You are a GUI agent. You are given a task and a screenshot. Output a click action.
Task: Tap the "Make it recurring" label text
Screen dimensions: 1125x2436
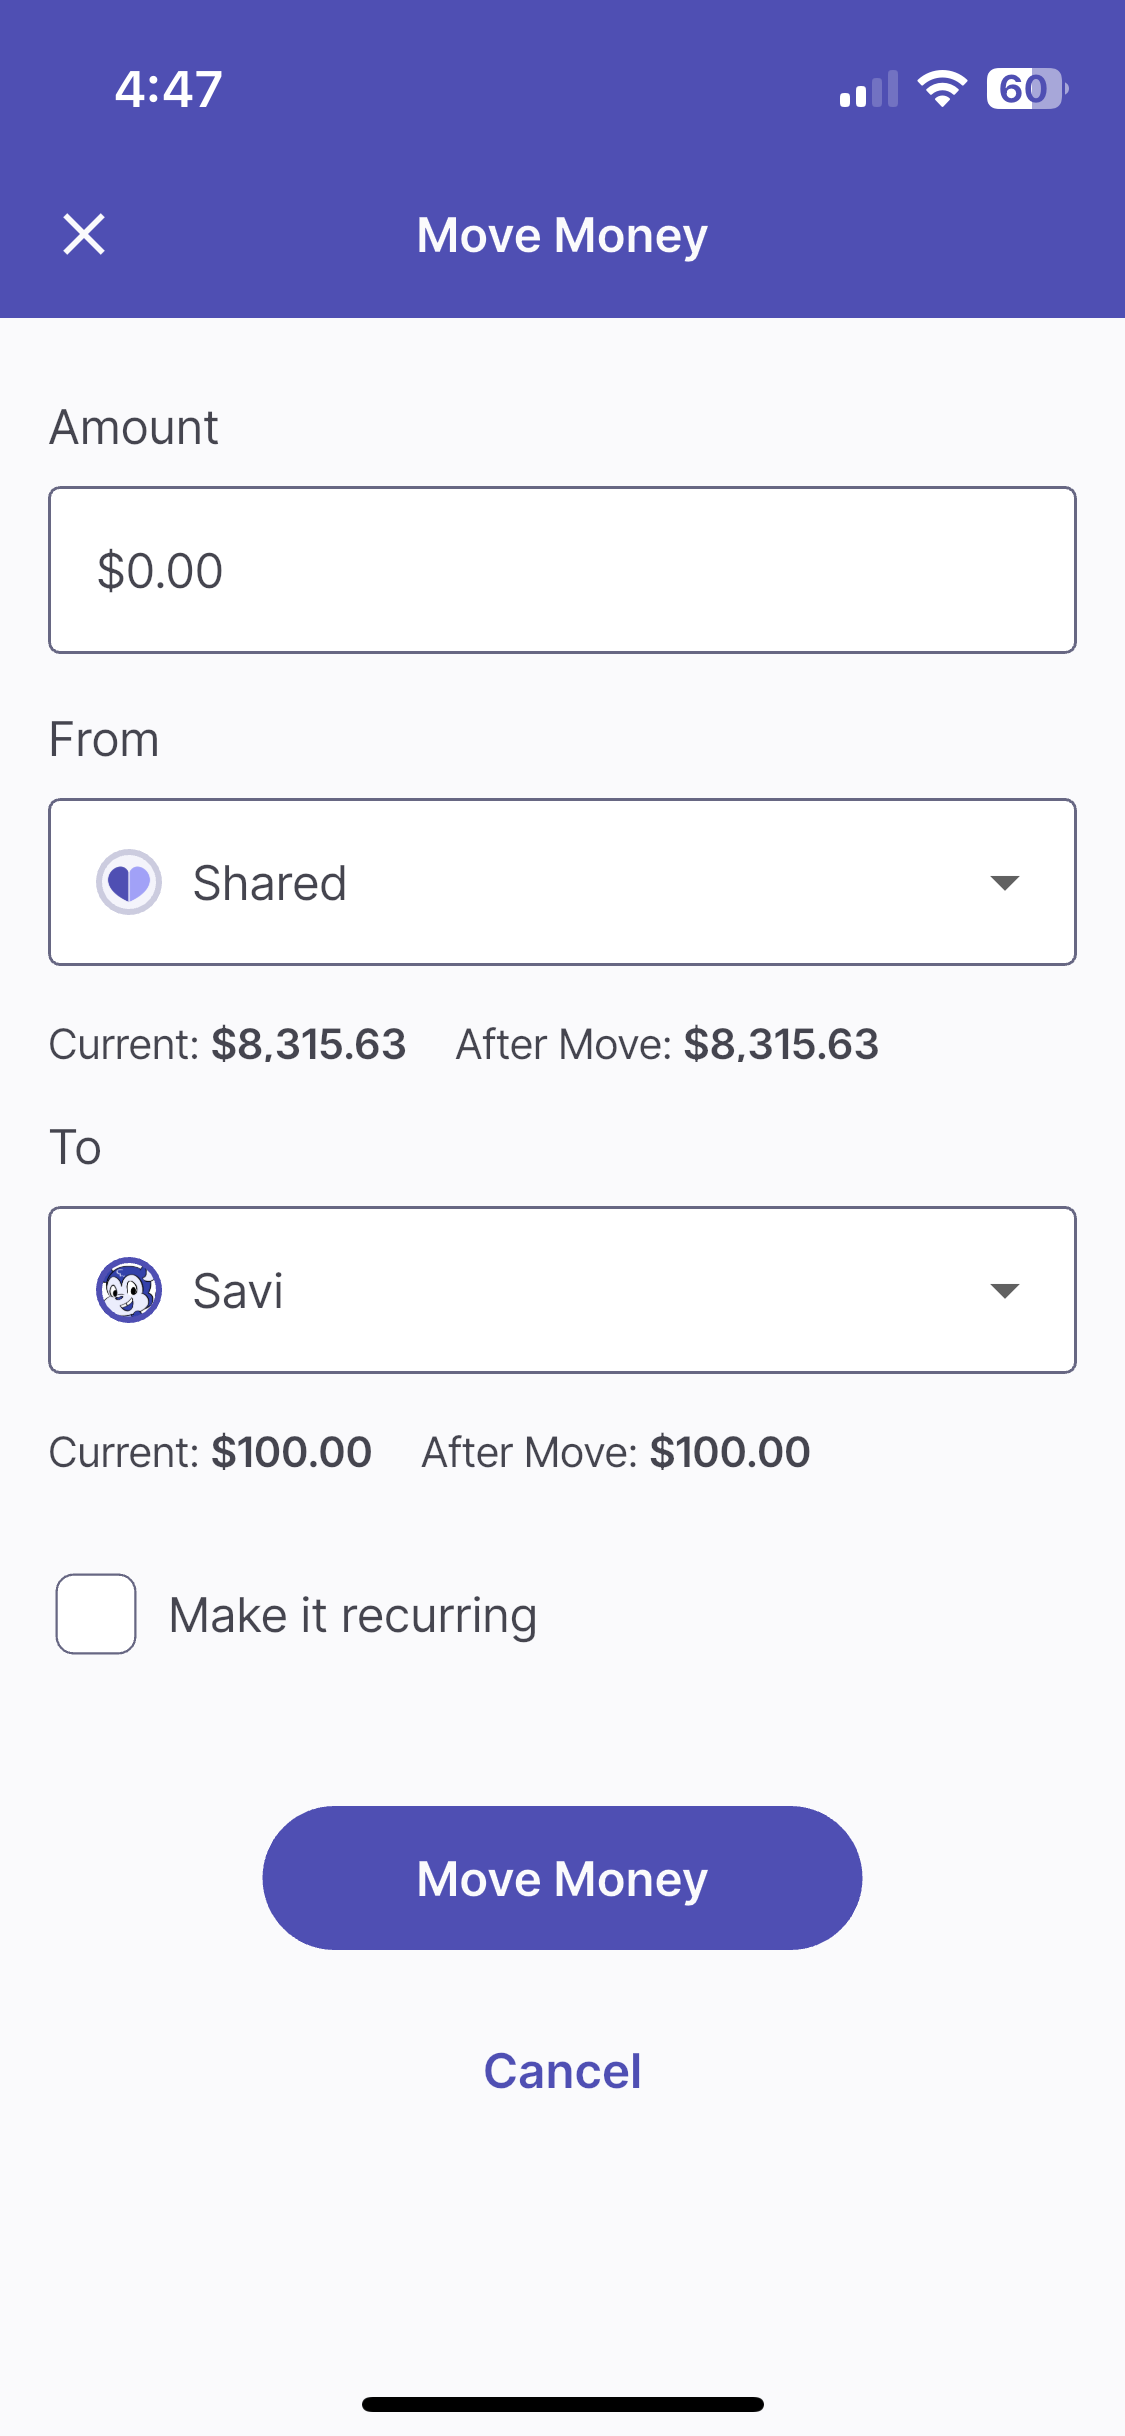pyautogui.click(x=353, y=1615)
